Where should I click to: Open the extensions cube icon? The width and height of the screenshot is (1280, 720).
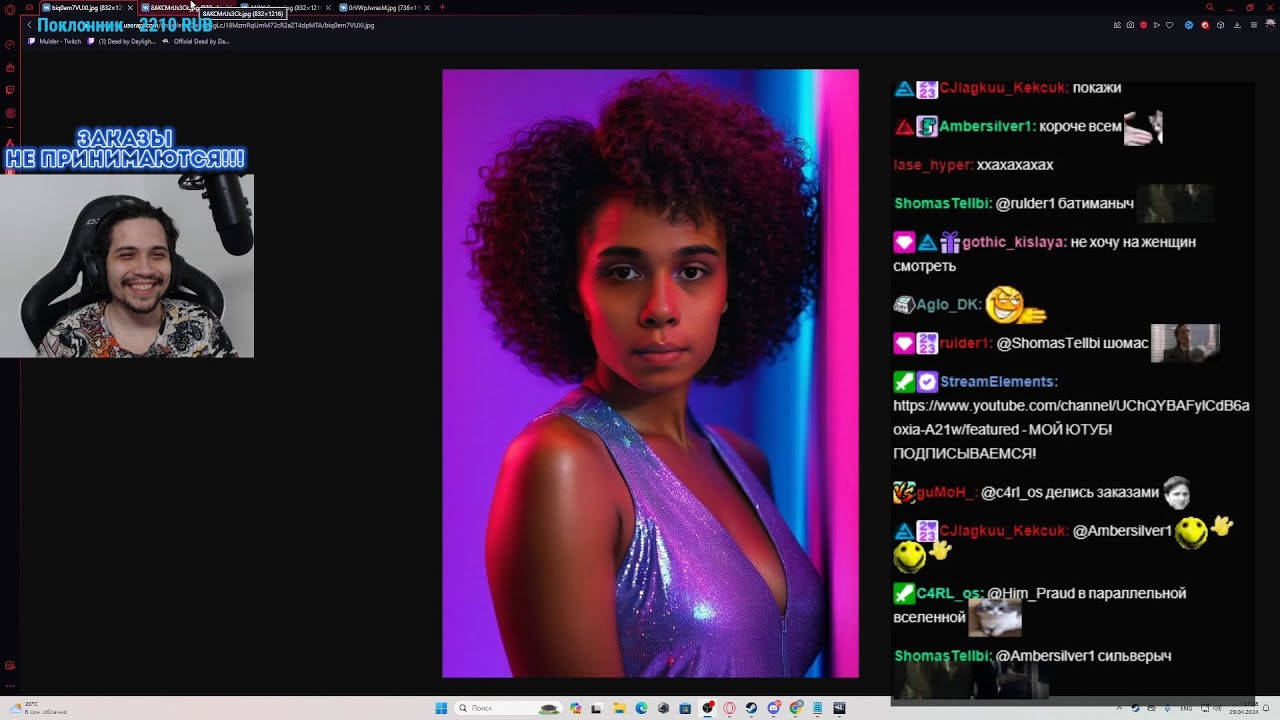(x=1220, y=25)
